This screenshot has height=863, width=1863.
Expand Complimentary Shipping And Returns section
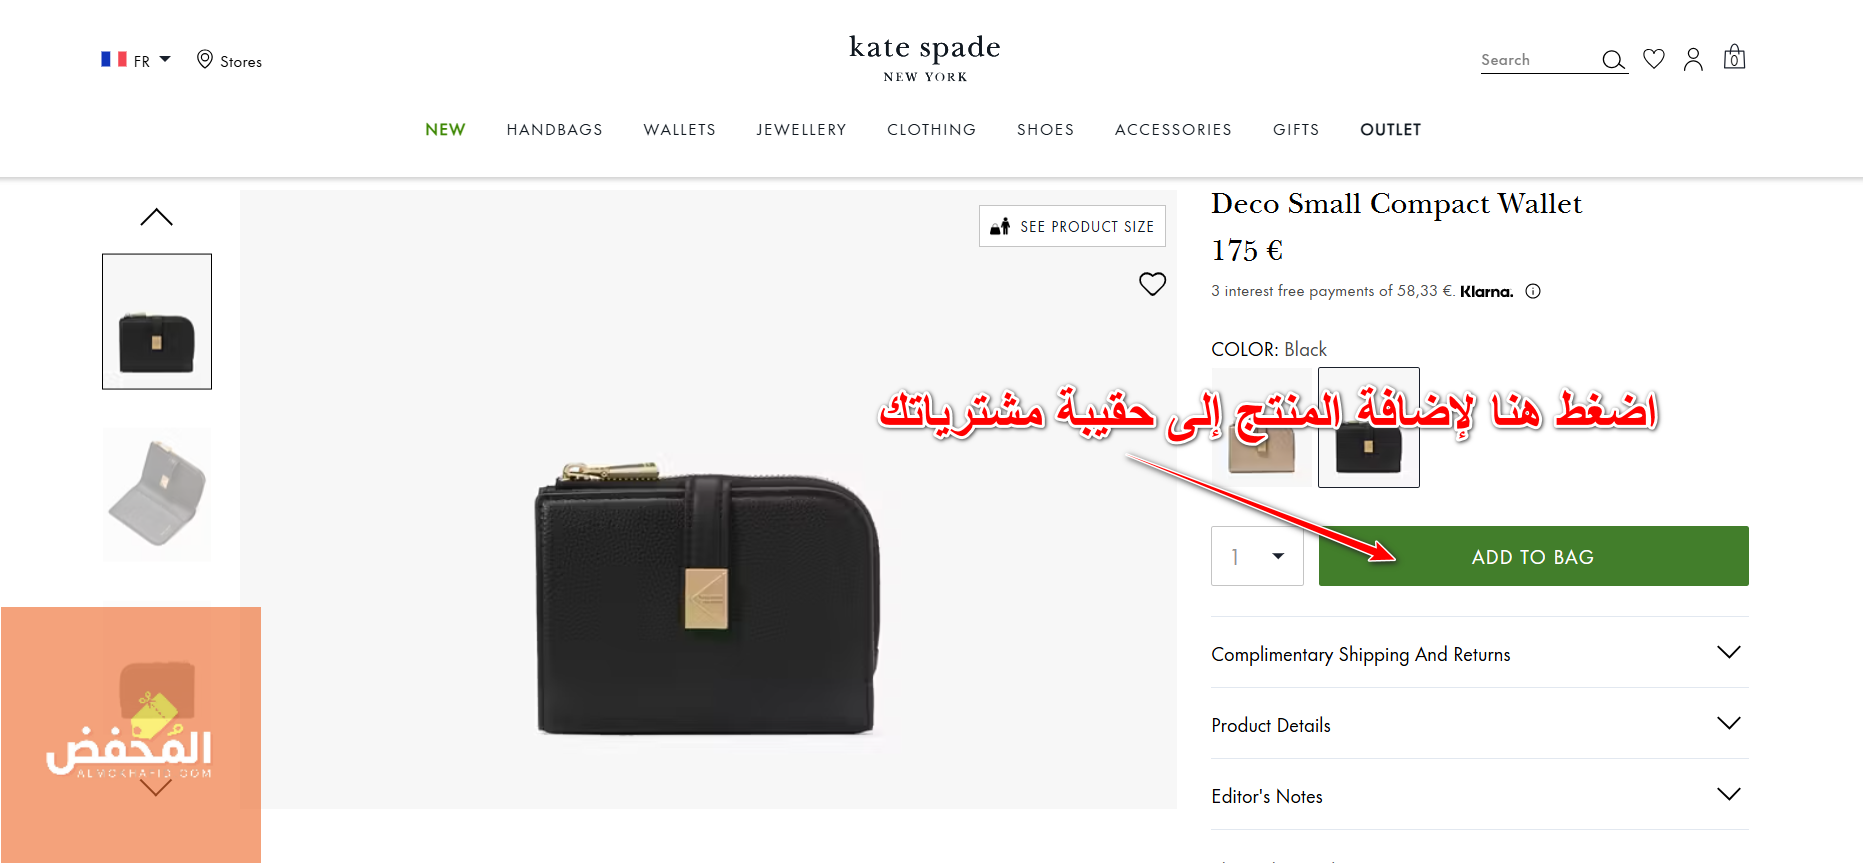(1479, 653)
